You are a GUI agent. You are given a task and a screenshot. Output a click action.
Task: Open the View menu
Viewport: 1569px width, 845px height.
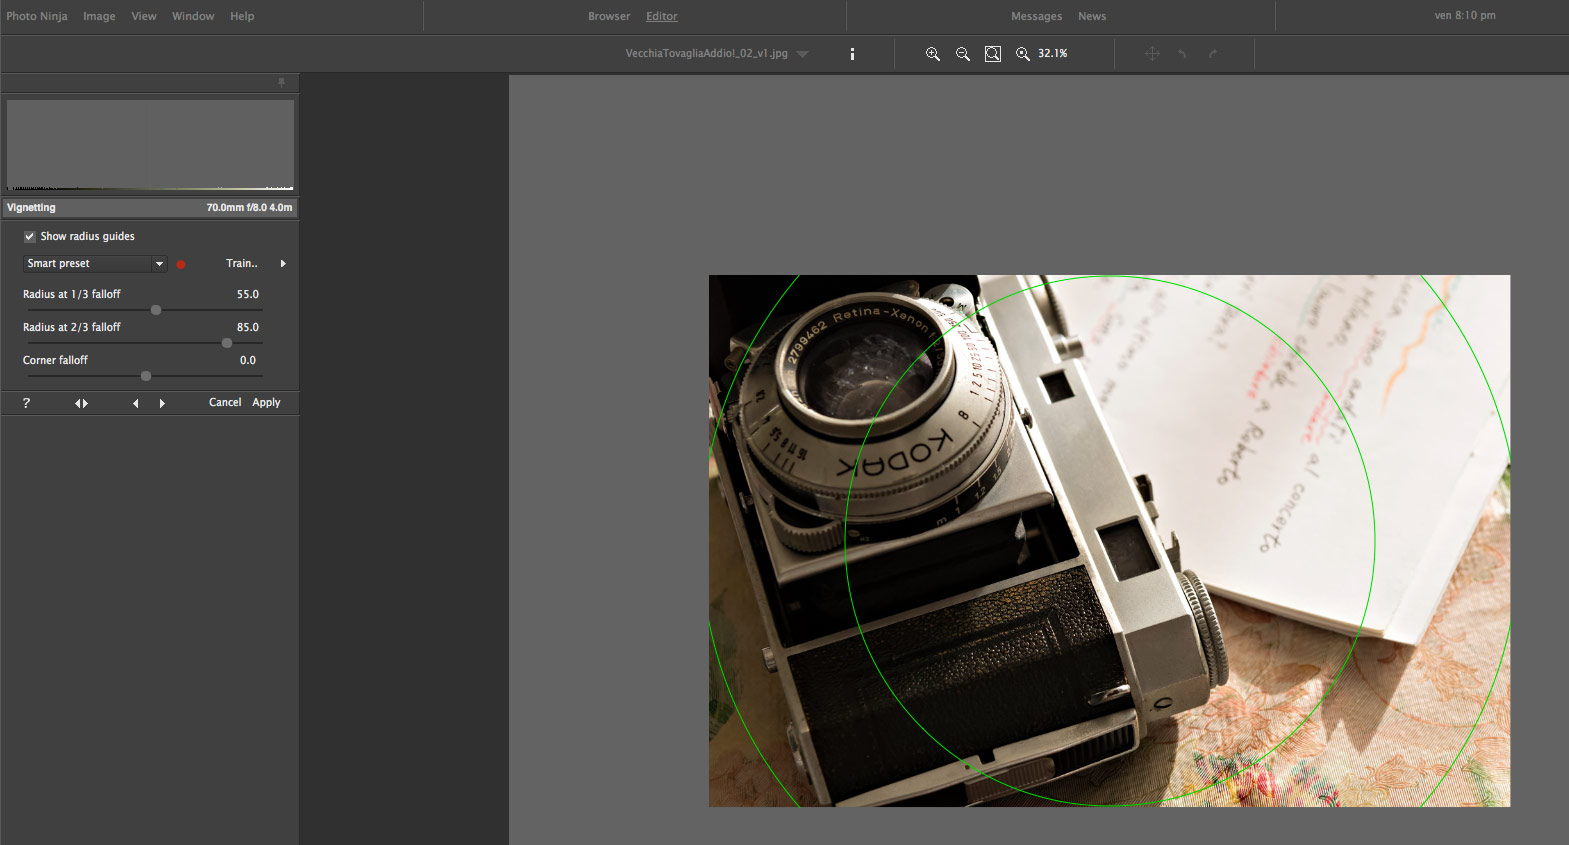[x=144, y=16]
